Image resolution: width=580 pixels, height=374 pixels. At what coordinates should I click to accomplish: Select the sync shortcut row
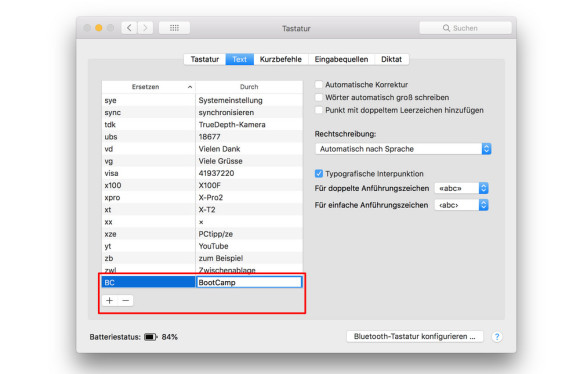[x=202, y=112]
